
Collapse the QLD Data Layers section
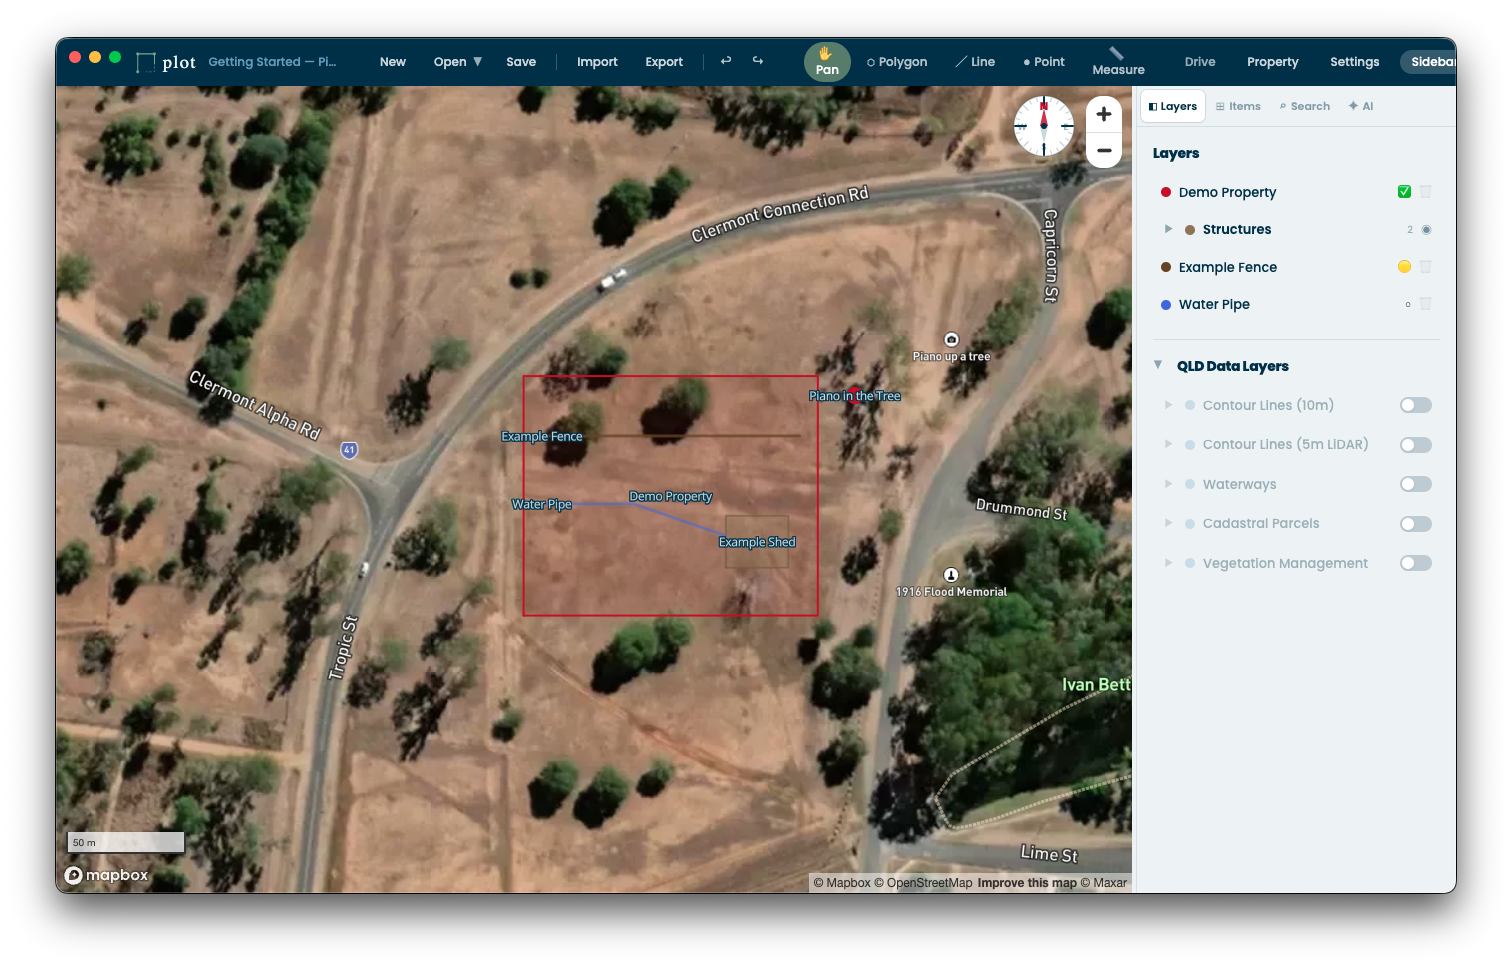[1158, 364]
